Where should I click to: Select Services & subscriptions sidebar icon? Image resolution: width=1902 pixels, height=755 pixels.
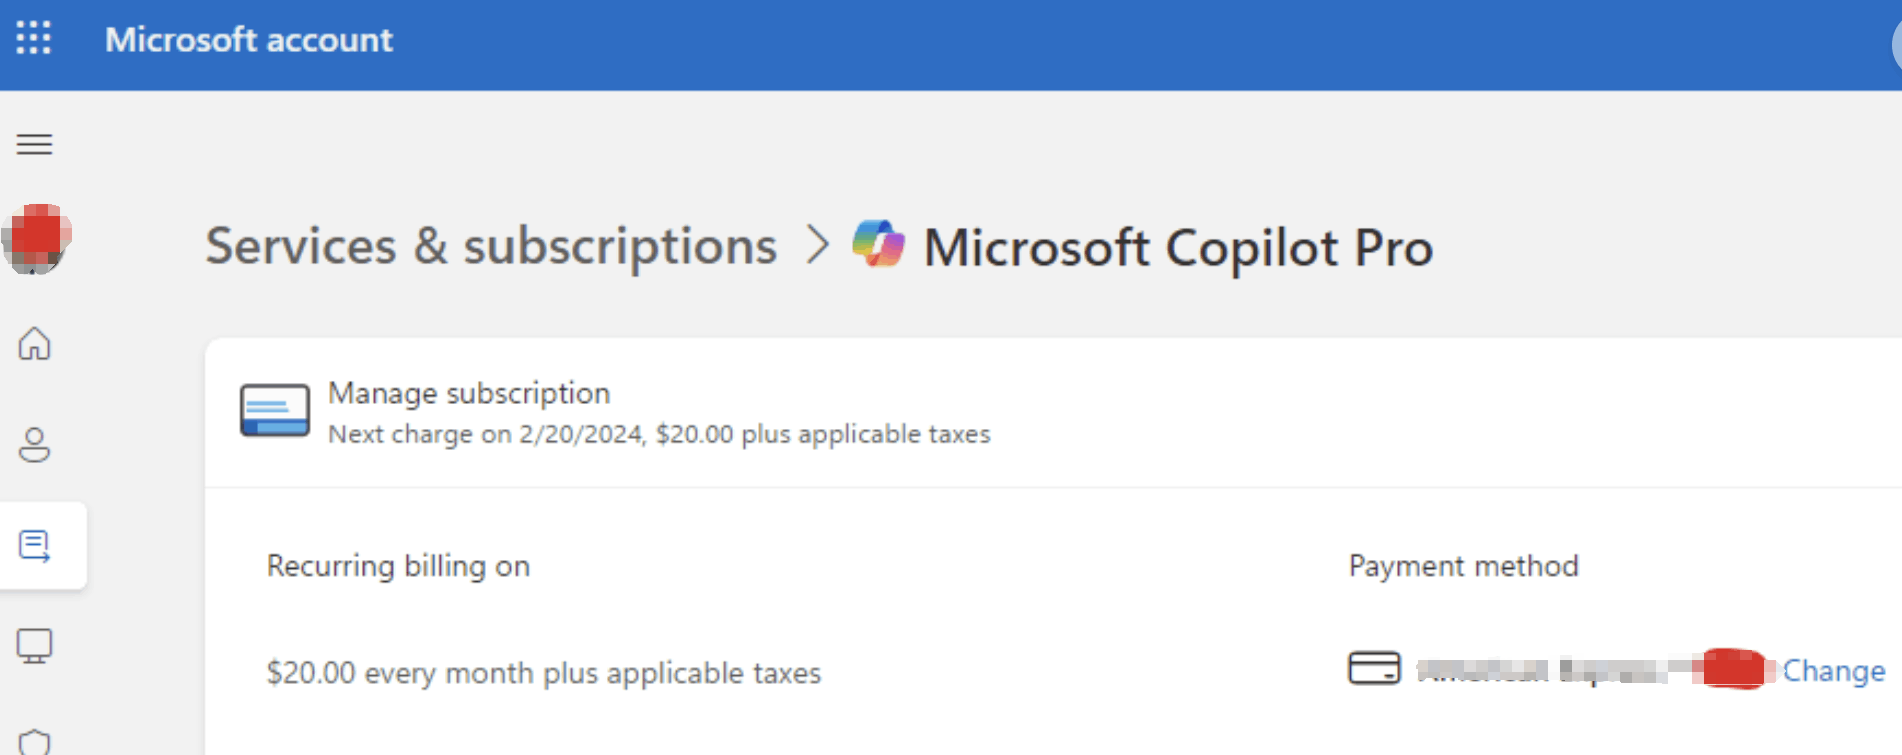(35, 545)
